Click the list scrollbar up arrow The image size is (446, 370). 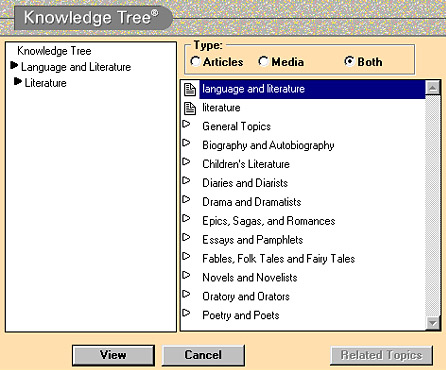433,88
